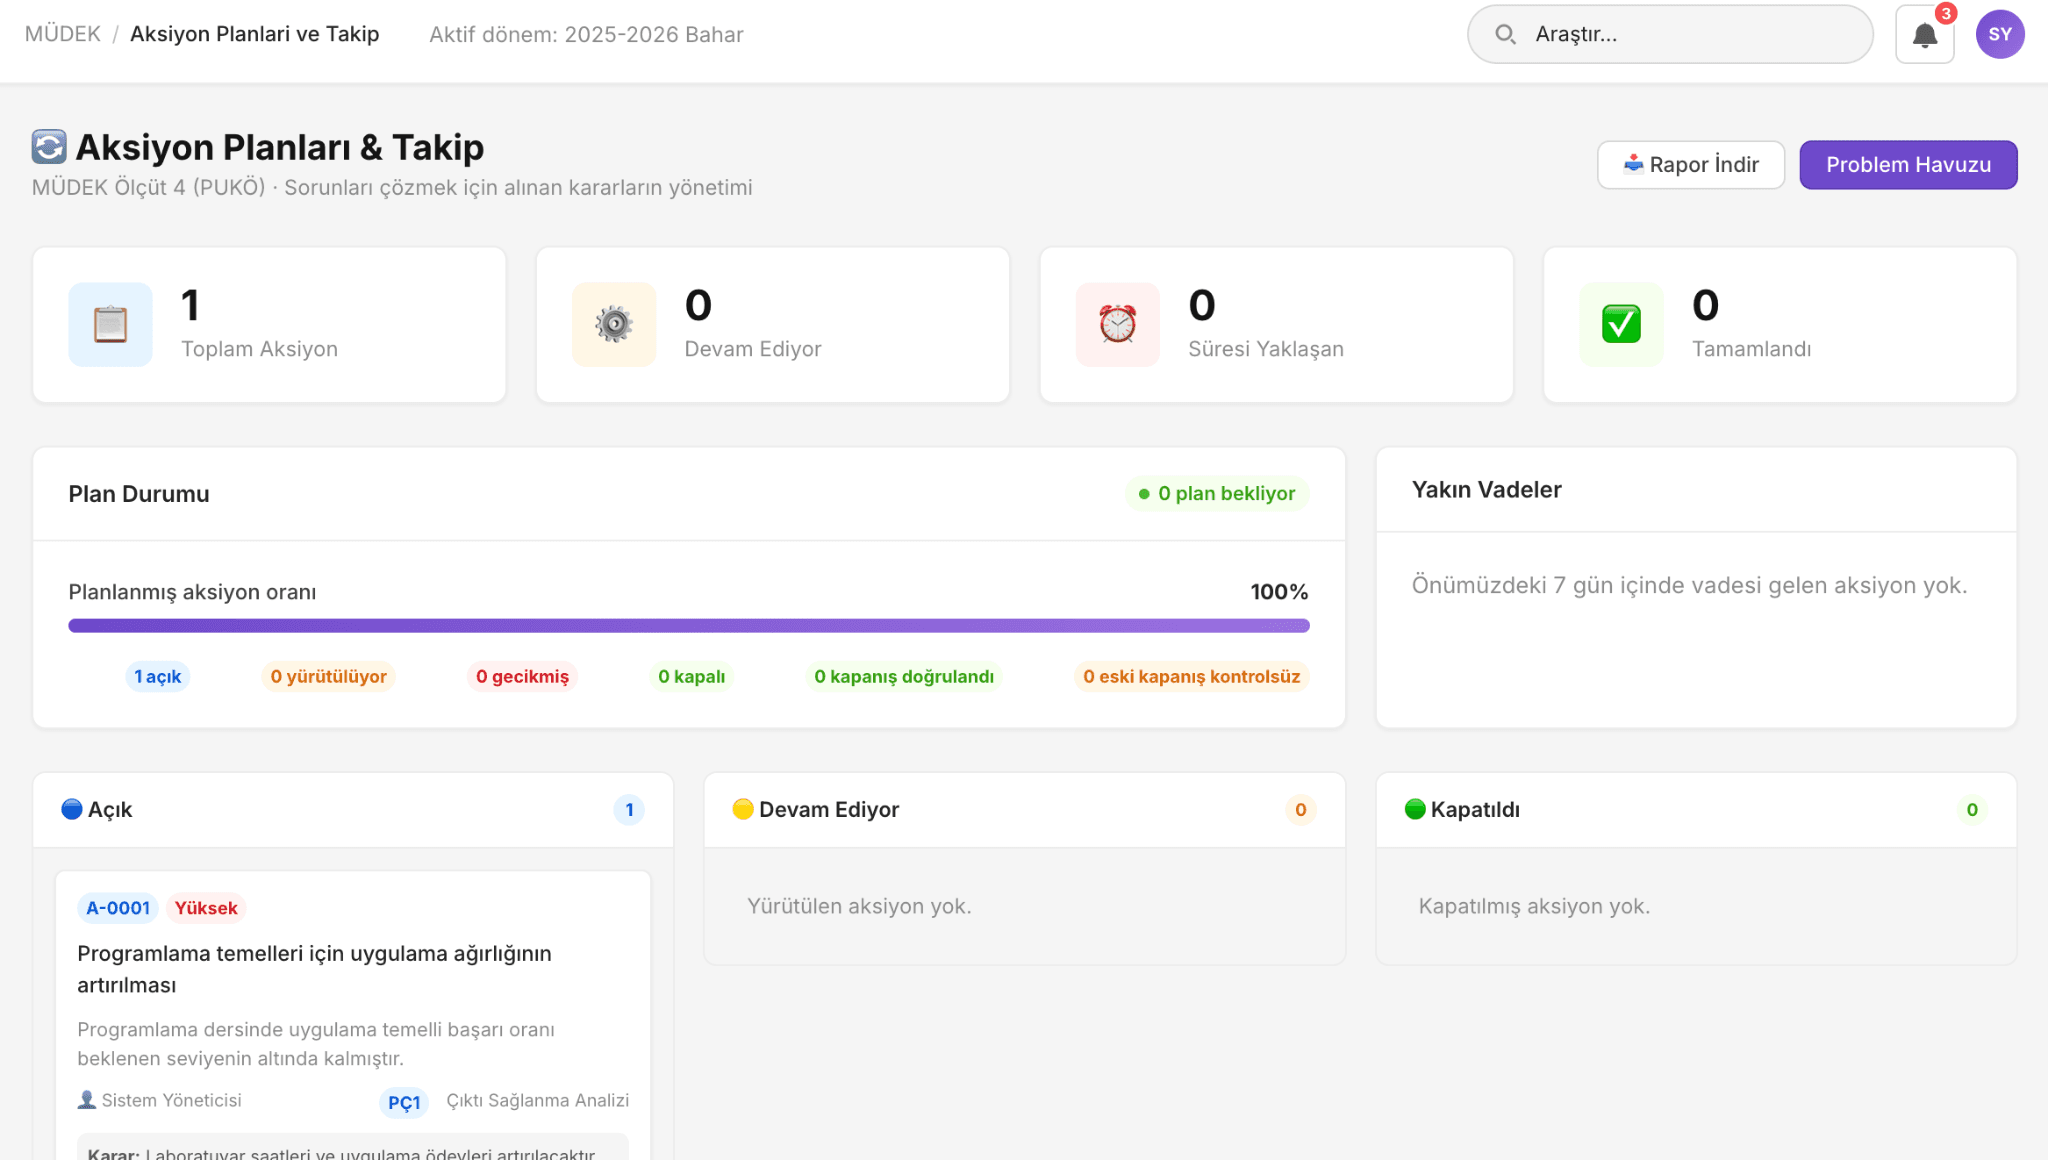Click the 100% progress value

(1279, 592)
